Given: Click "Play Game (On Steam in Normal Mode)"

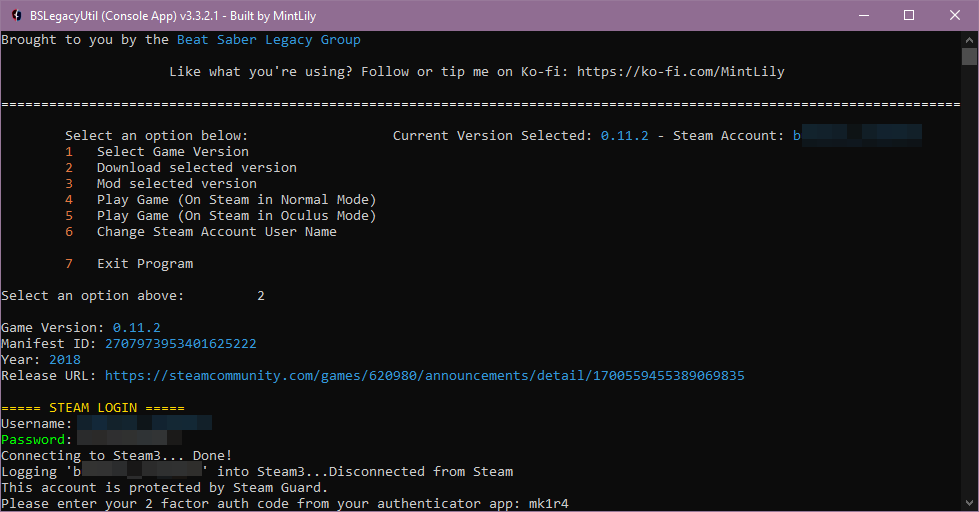Looking at the screenshot, I should [x=236, y=200].
